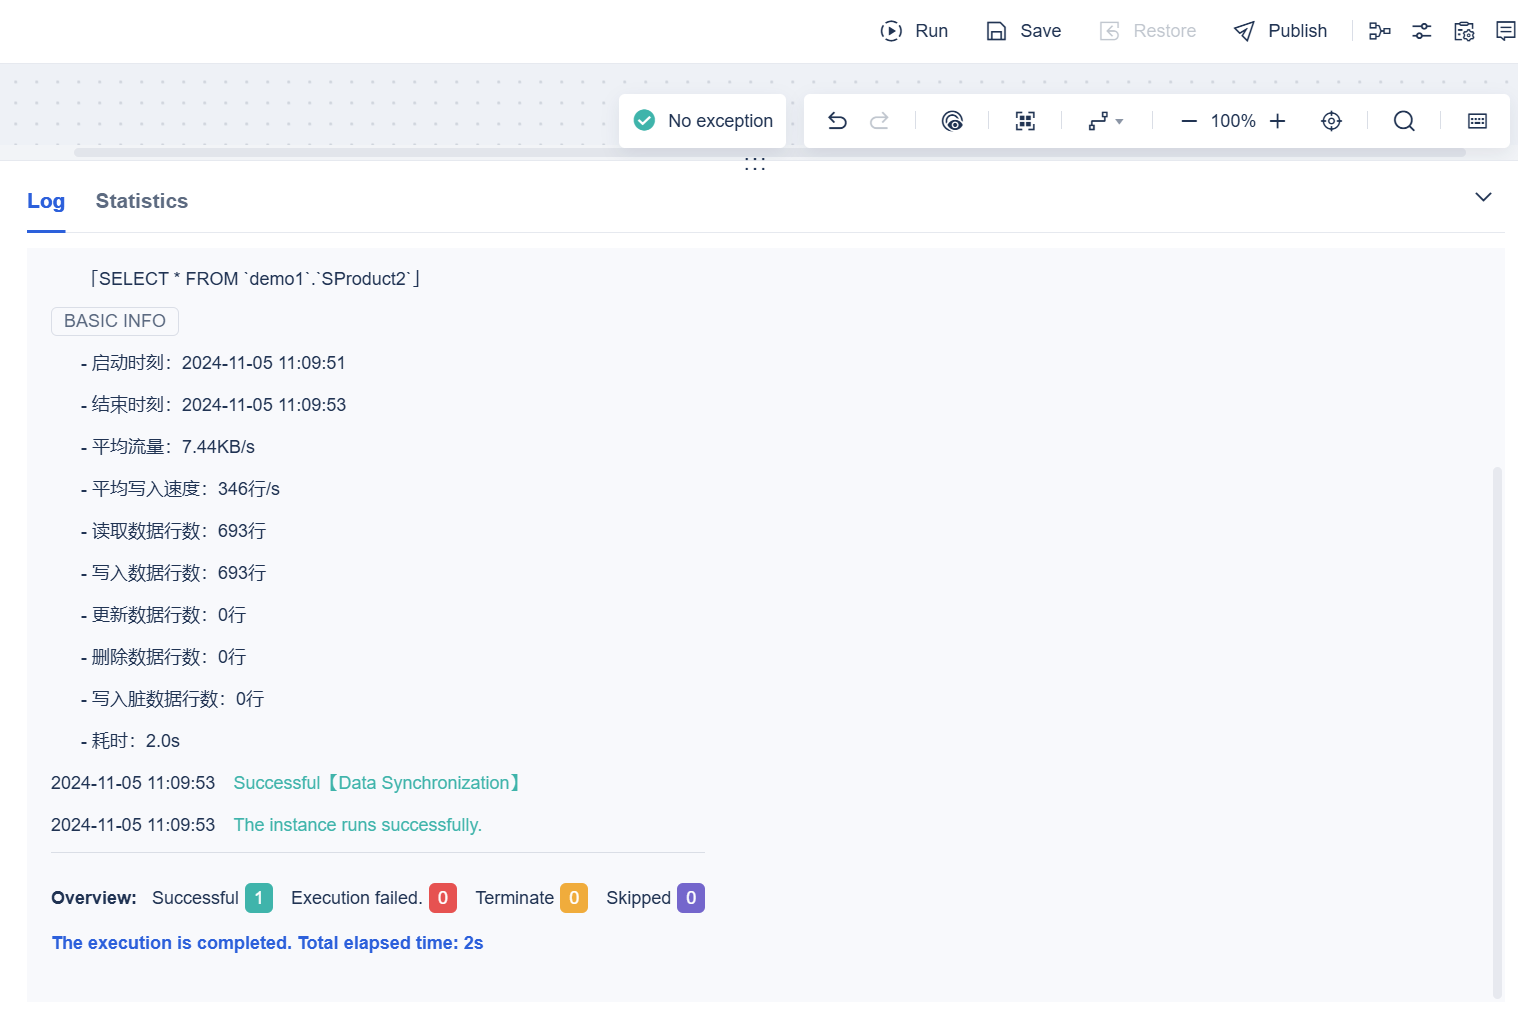Click the Restore button
The image size is (1518, 1021).
(x=1147, y=31)
